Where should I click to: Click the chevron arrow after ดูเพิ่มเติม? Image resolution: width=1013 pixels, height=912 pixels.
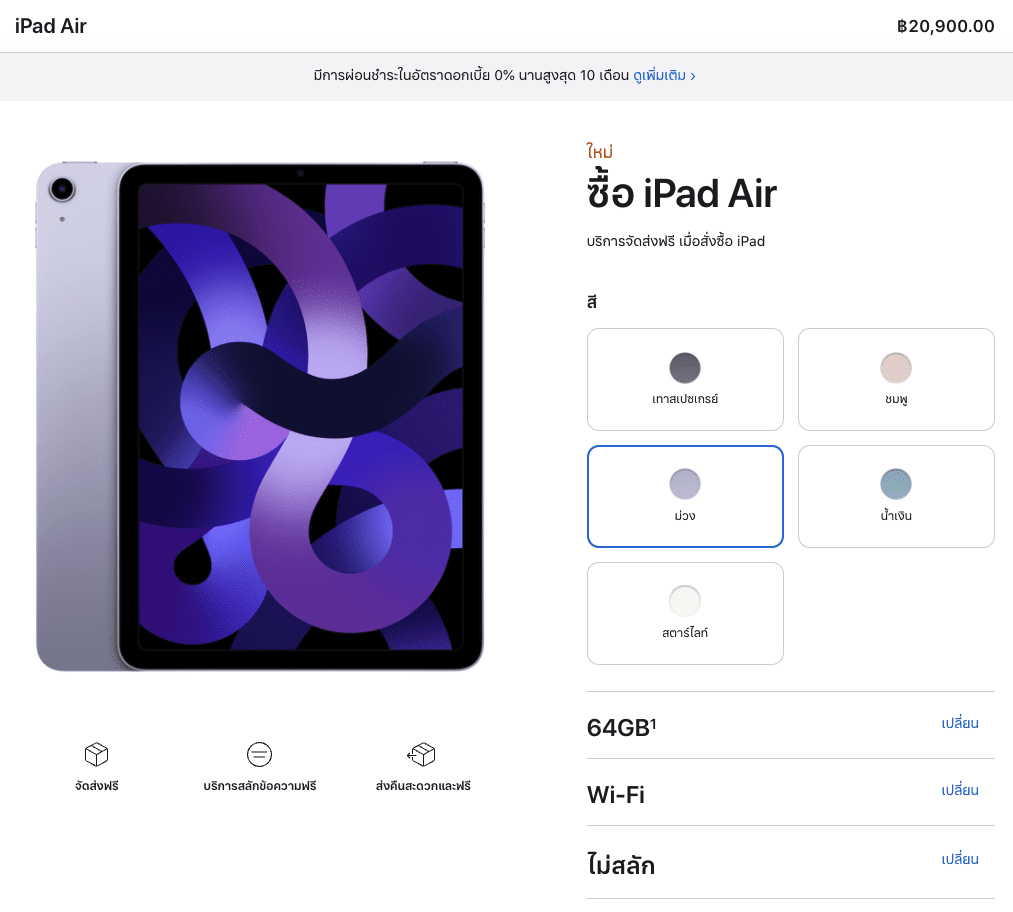(x=693, y=76)
